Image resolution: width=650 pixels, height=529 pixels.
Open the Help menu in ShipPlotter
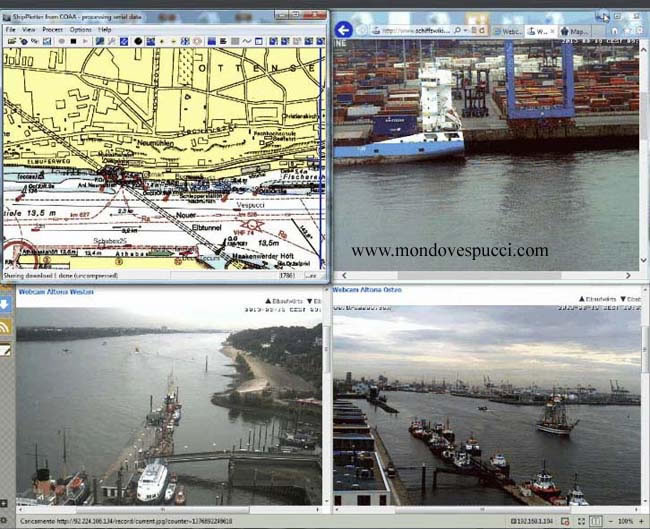point(105,29)
